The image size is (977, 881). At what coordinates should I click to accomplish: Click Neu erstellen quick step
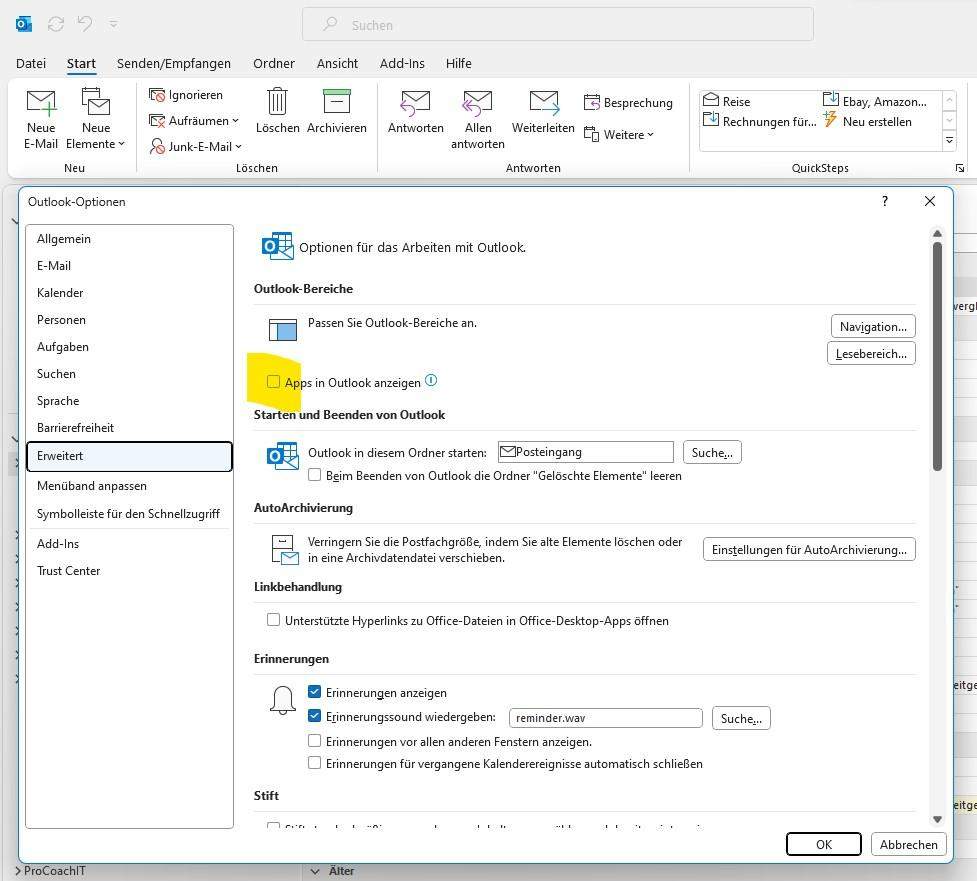(x=867, y=121)
